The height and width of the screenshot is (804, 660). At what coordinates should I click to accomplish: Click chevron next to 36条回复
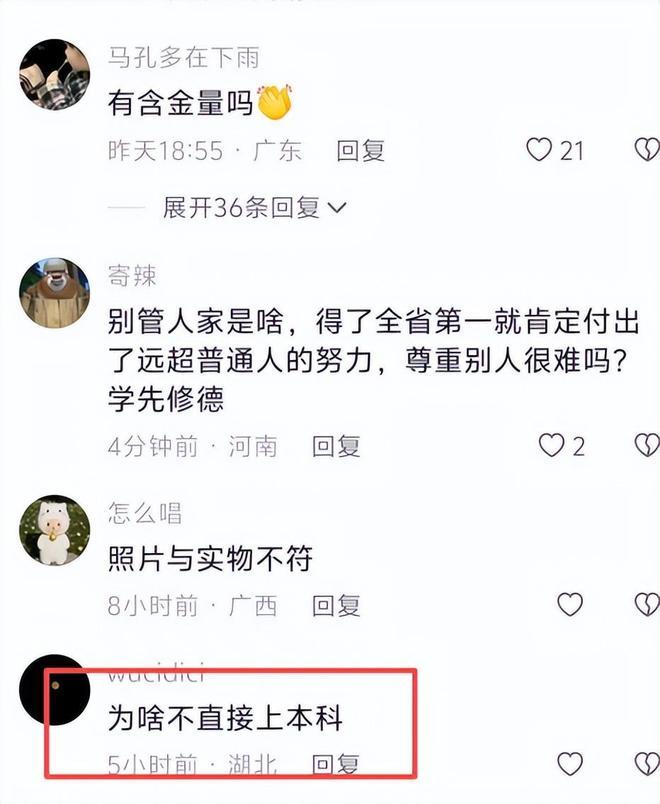pos(337,208)
